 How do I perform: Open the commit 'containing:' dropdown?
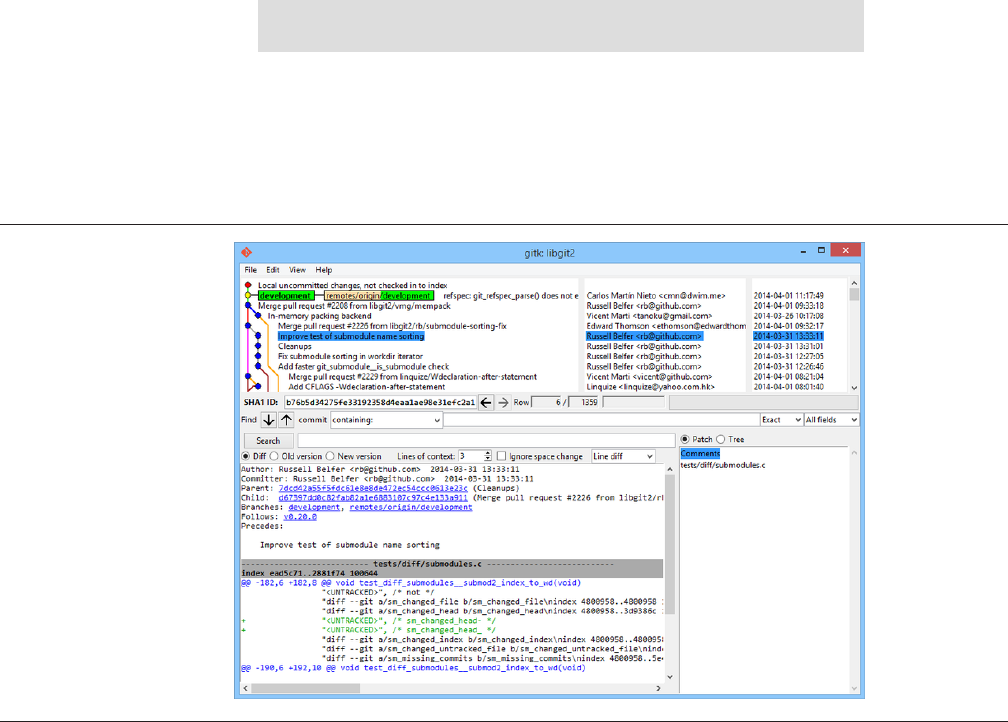[386, 420]
